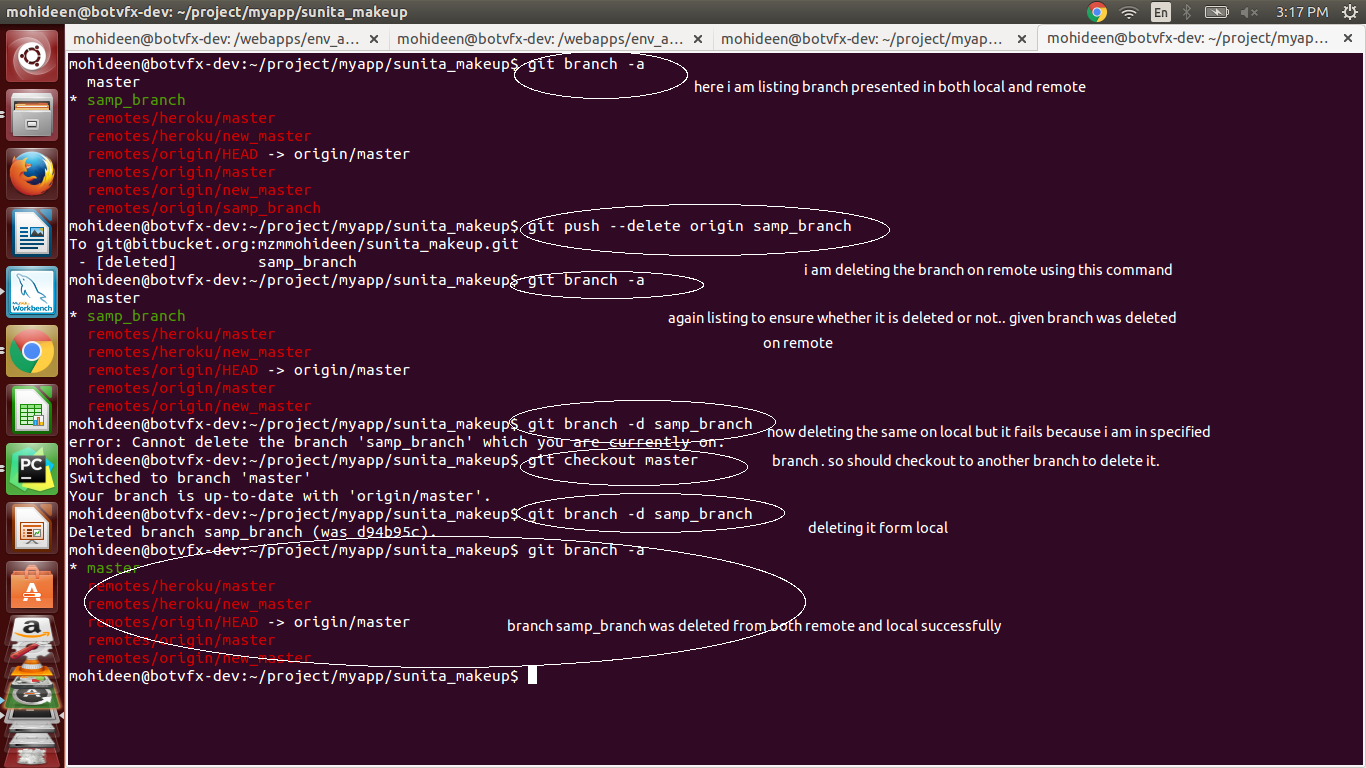The height and width of the screenshot is (768, 1366).
Task: Click the muted volume indicator
Action: click(1250, 12)
